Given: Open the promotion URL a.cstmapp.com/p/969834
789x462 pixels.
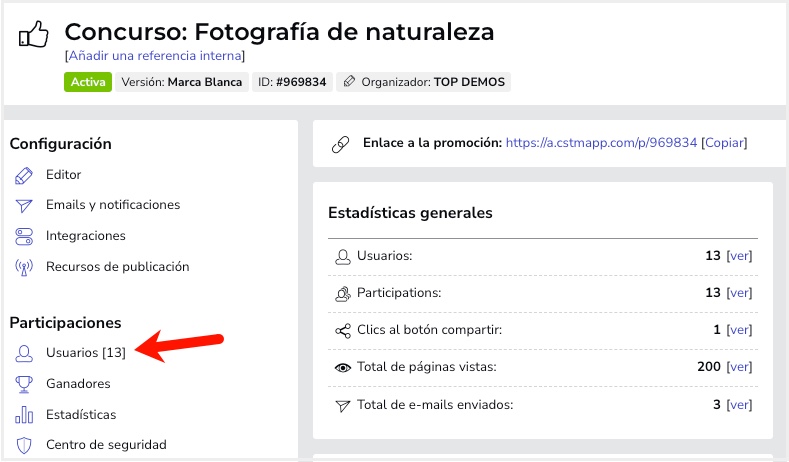Looking at the screenshot, I should 601,143.
